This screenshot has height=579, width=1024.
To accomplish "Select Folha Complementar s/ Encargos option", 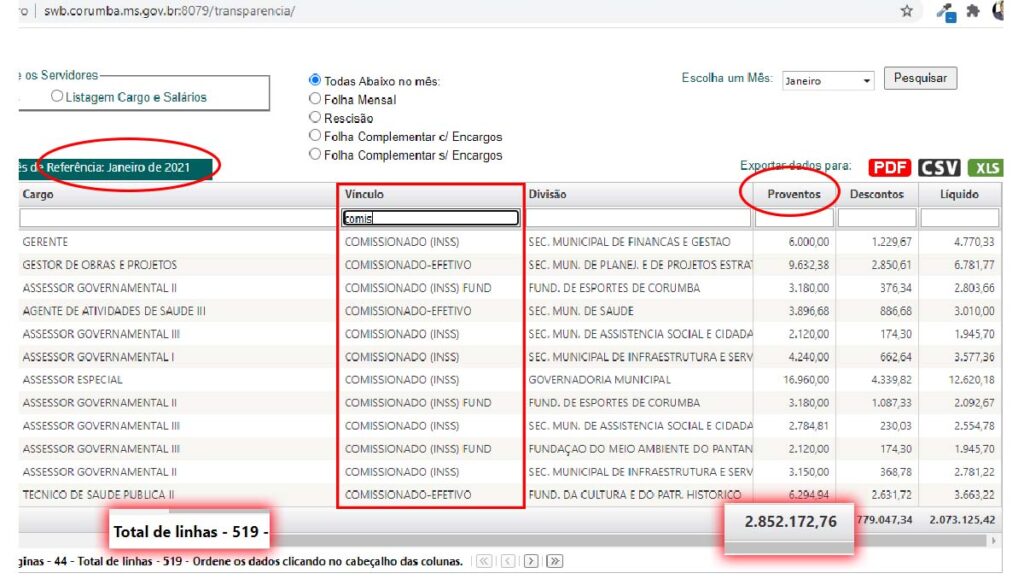I will (x=315, y=154).
